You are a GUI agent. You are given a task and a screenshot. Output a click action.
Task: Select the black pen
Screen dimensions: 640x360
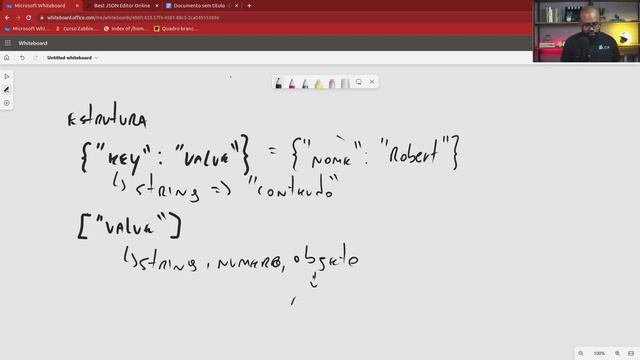click(x=278, y=83)
